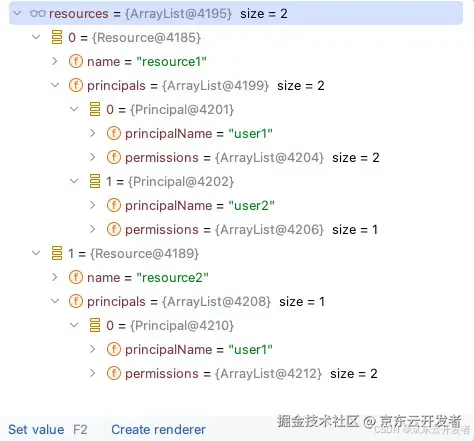
Task: Select the "resource2" string value
Action: [x=173, y=278]
